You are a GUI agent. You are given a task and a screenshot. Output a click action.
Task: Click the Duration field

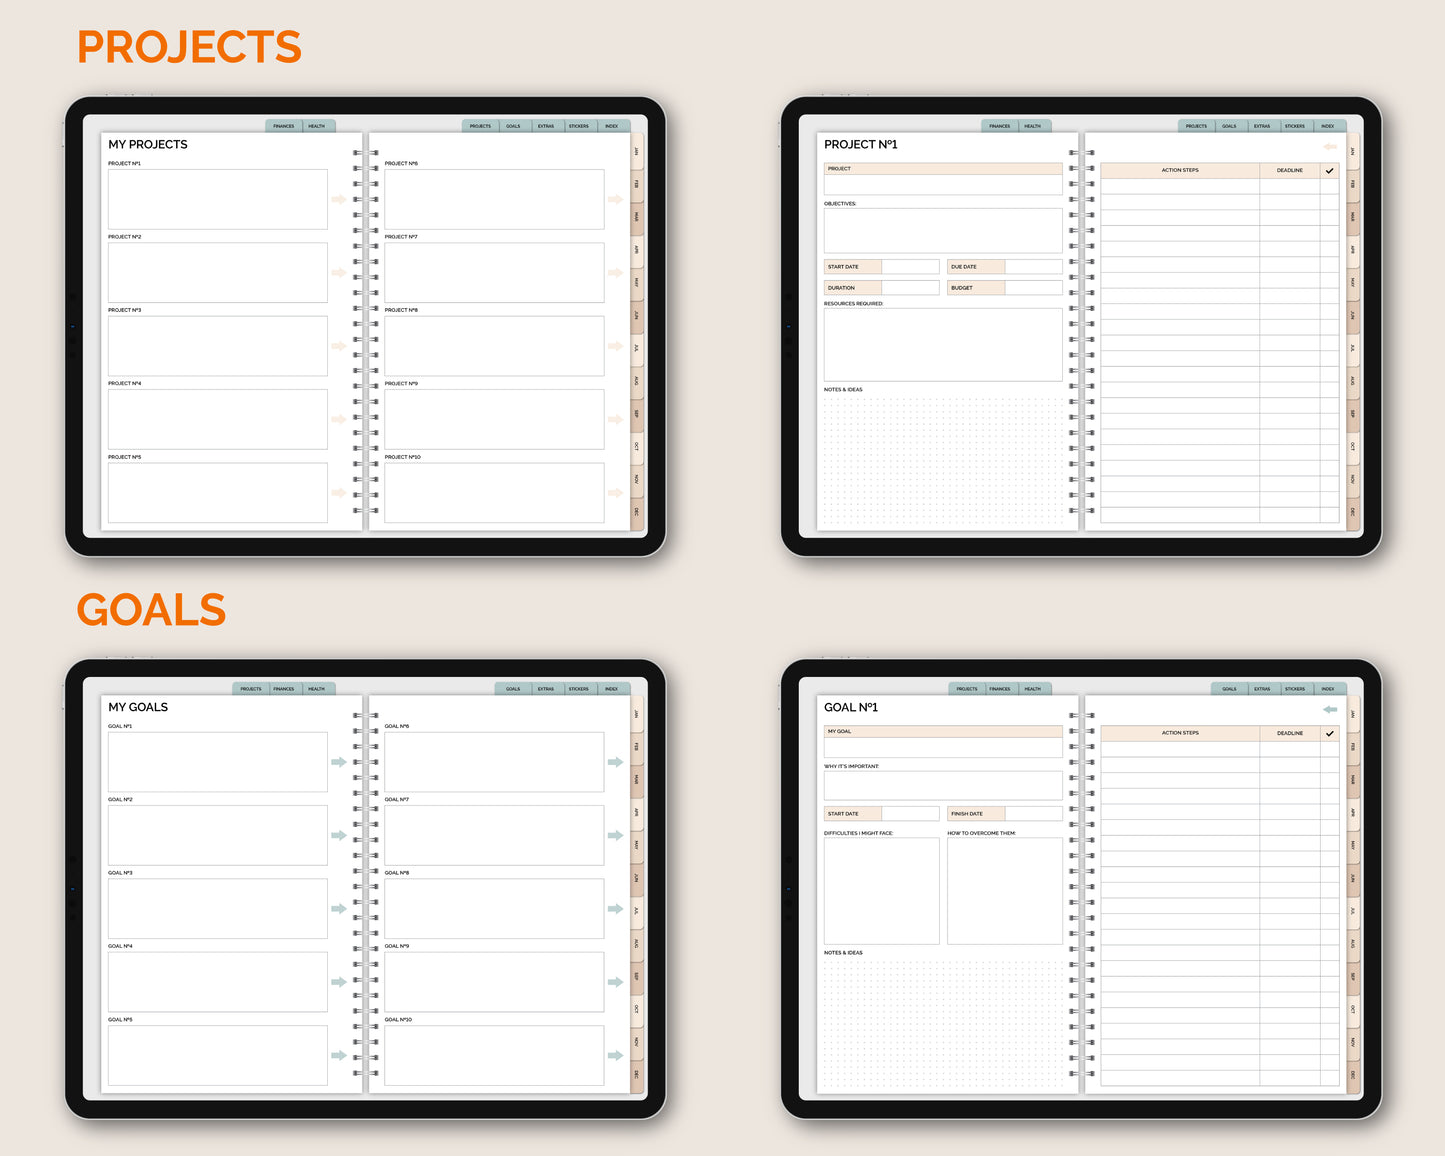pos(910,288)
